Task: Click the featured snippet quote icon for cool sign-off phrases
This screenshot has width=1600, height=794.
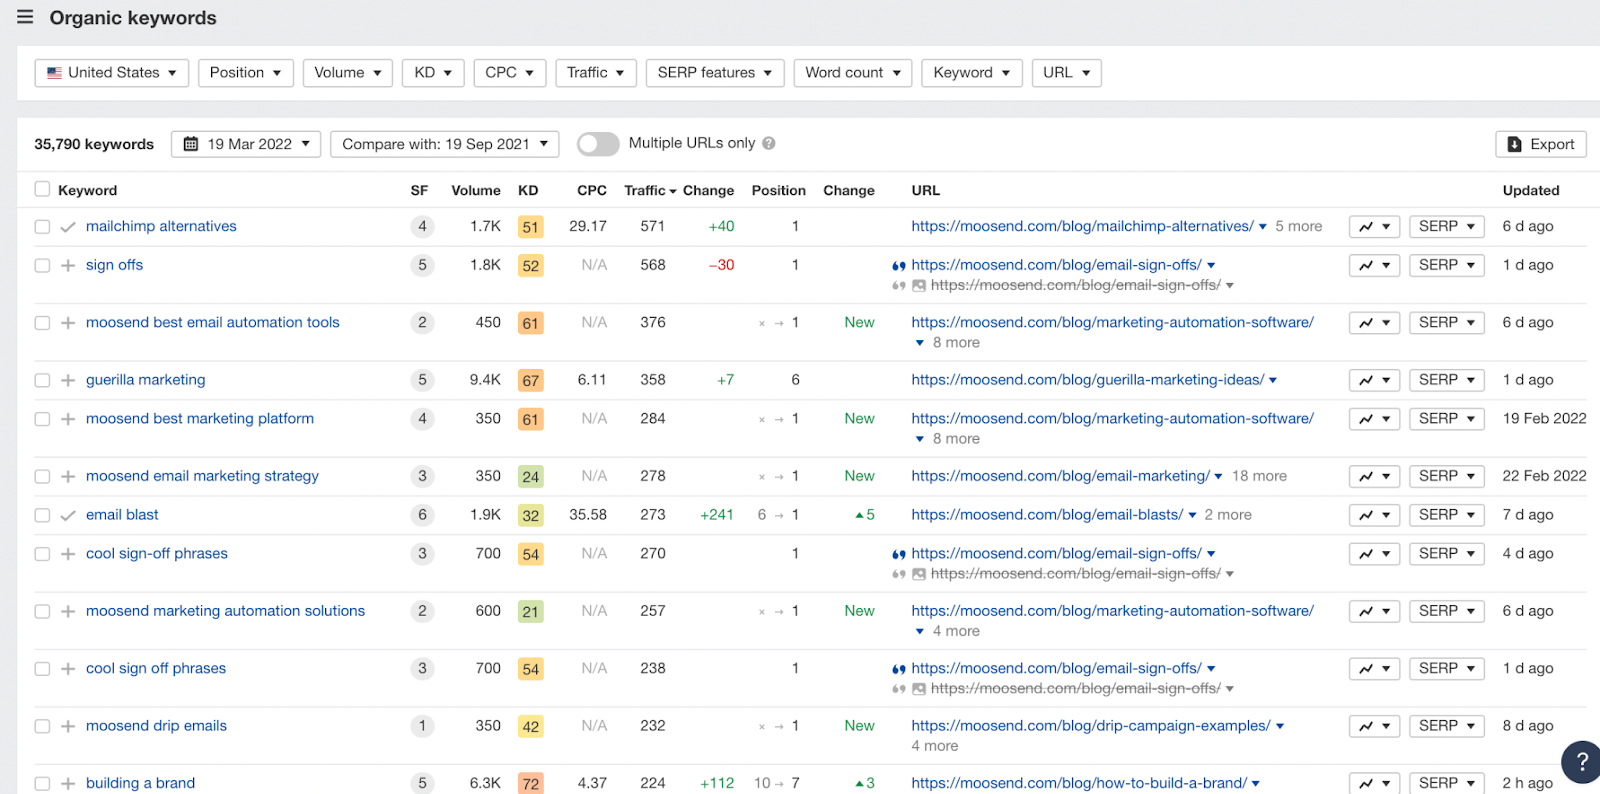Action: pyautogui.click(x=899, y=554)
